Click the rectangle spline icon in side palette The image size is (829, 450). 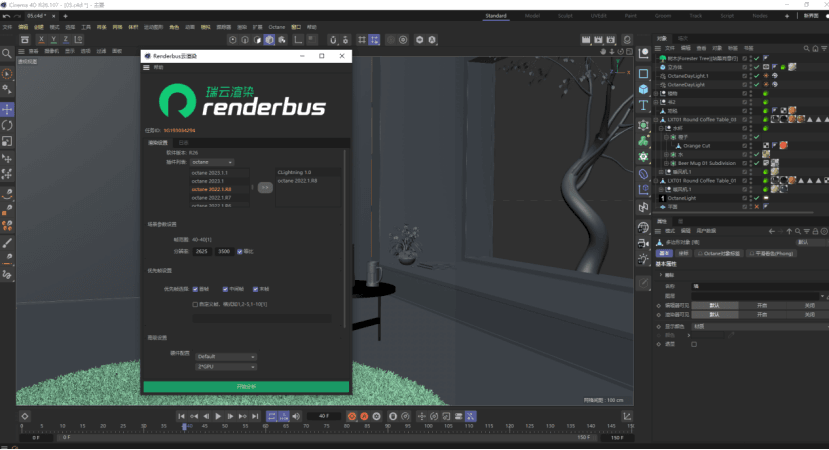tap(643, 74)
